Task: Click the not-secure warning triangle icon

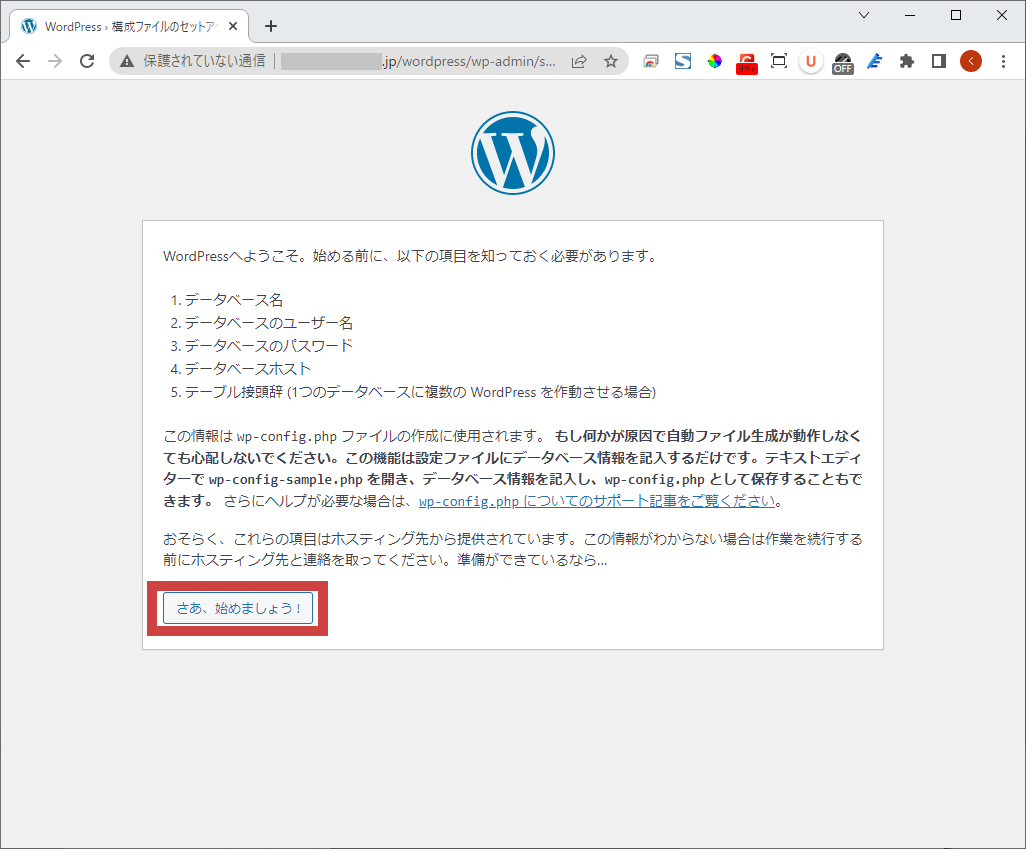Action: pos(126,61)
